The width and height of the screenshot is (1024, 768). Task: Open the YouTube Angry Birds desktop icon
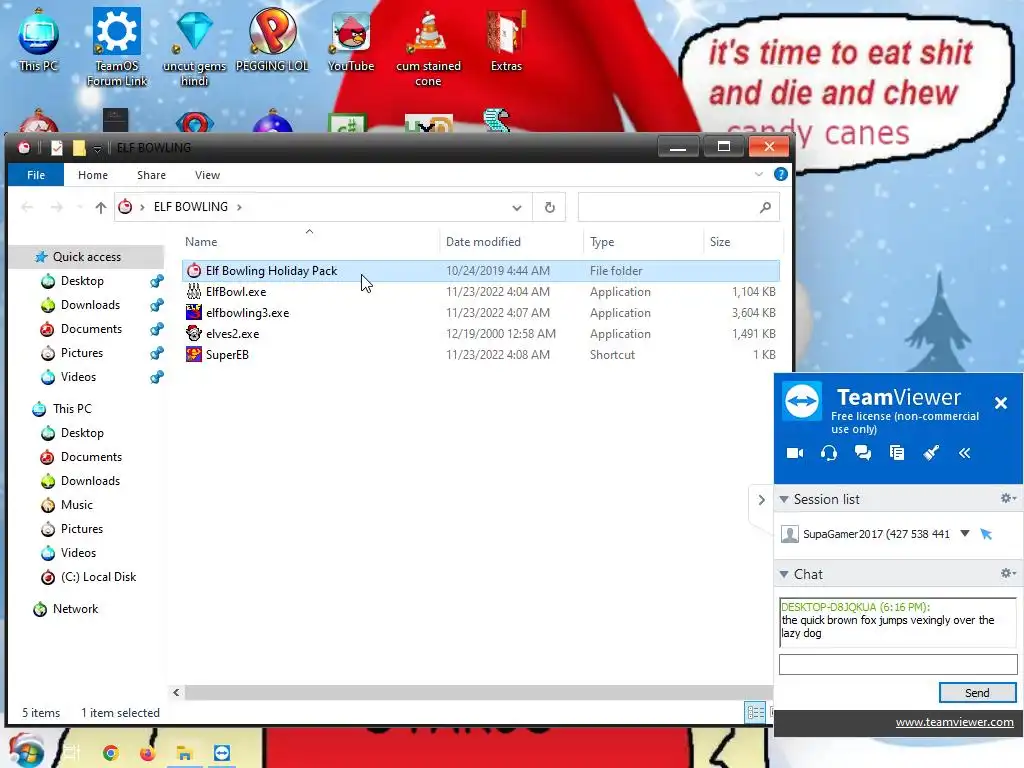click(x=351, y=40)
